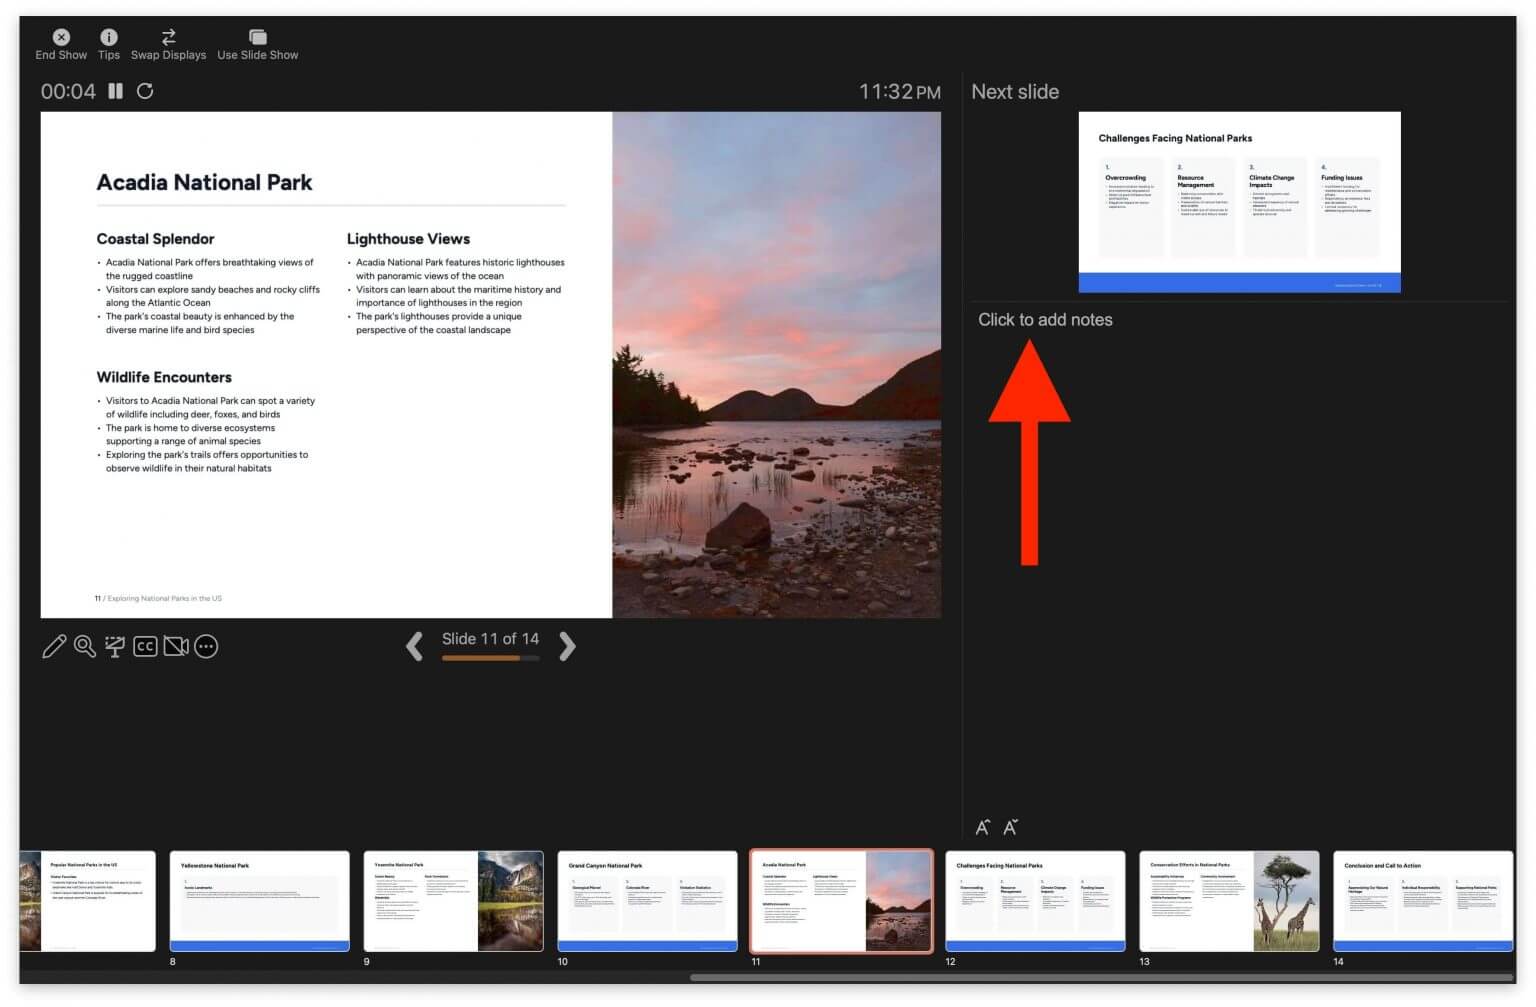Click the slide progress bar
The height and width of the screenshot is (1007, 1536).
click(490, 658)
